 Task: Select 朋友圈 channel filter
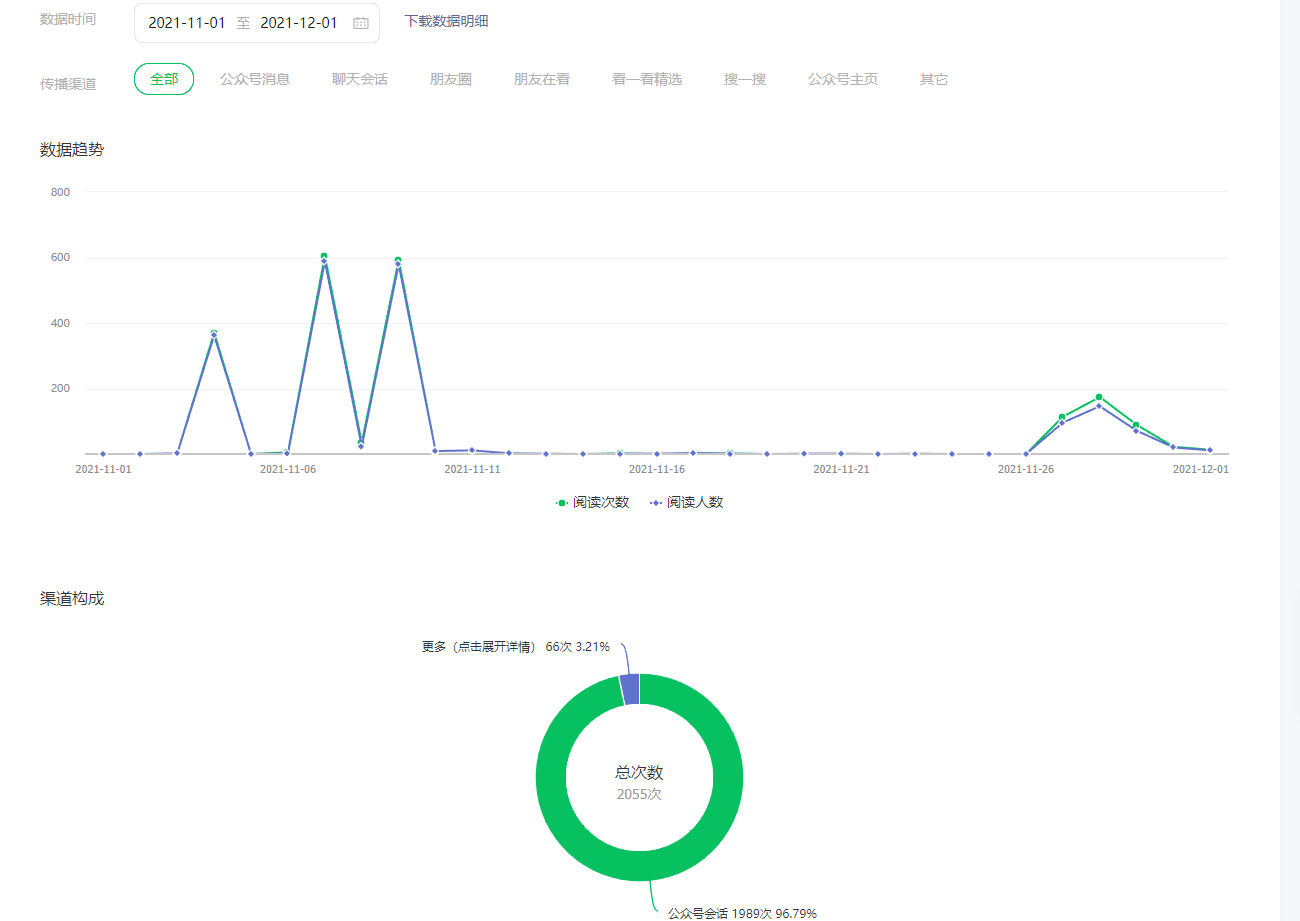pos(451,79)
